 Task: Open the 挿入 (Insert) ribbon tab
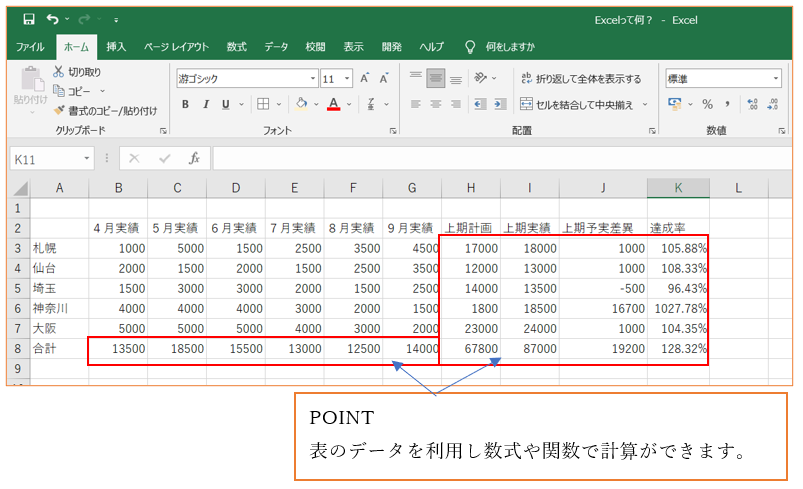[x=116, y=47]
